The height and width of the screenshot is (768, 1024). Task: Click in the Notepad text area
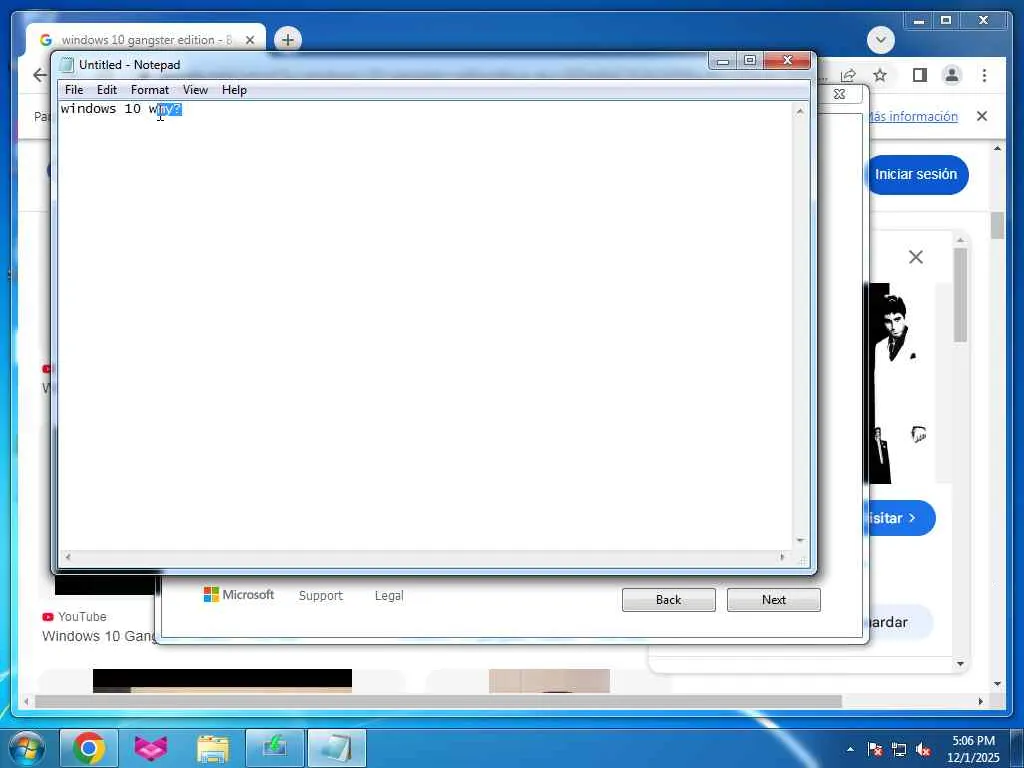(426, 327)
